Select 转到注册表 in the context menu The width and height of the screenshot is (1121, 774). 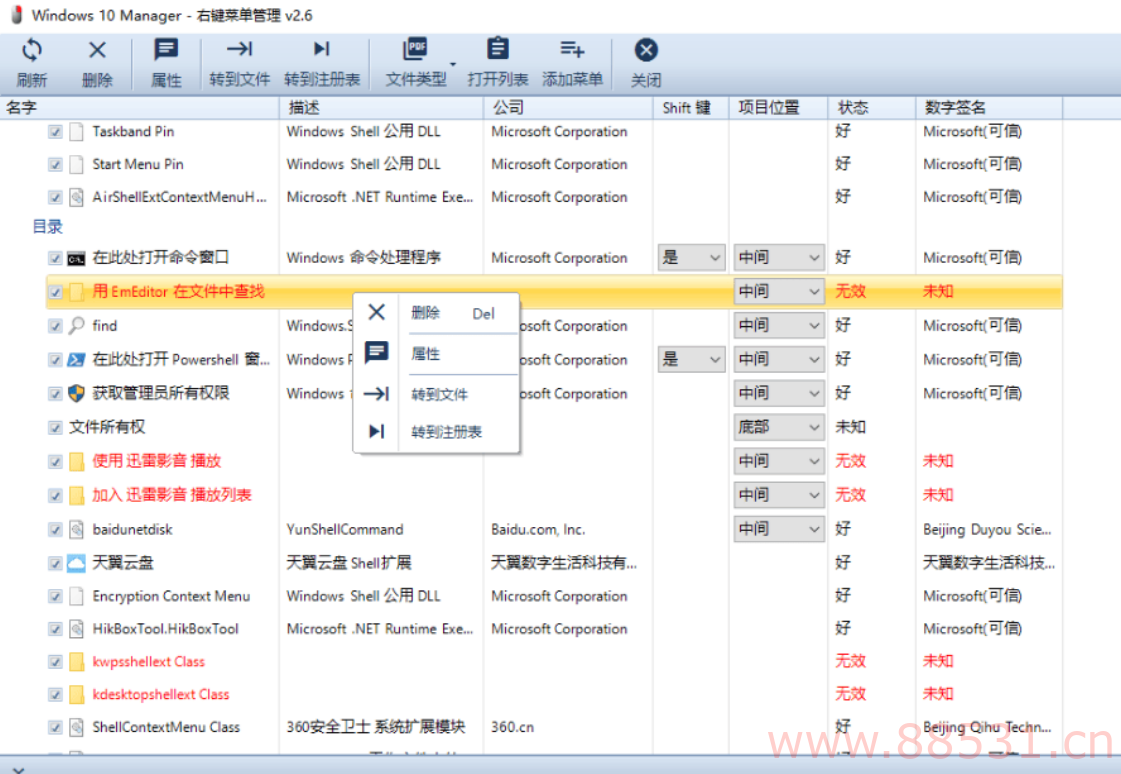click(436, 432)
